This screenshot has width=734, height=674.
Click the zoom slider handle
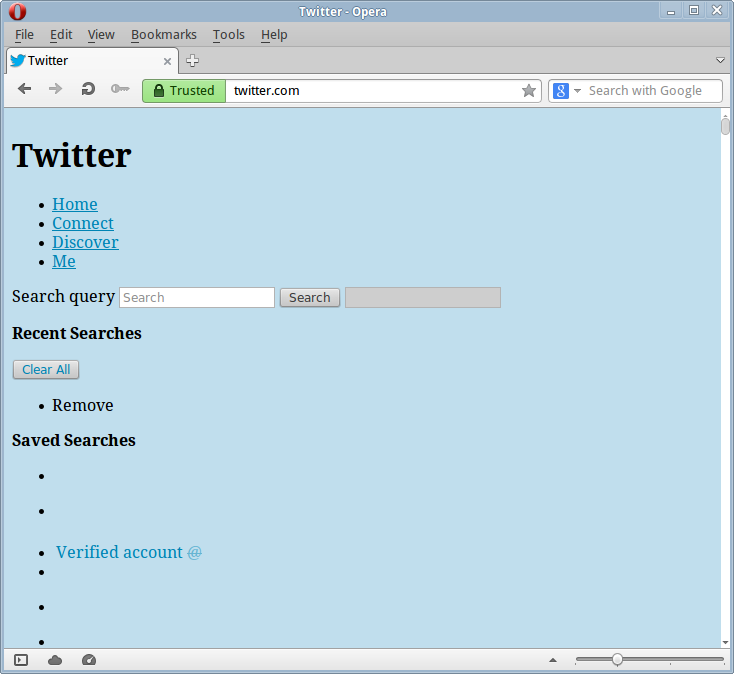[617, 659]
